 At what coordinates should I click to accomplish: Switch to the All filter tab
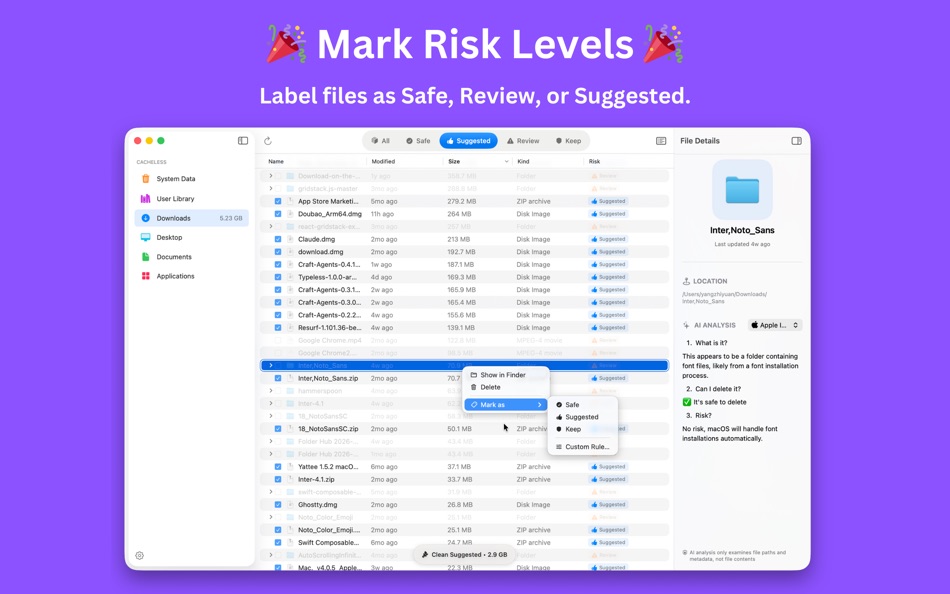[380, 141]
